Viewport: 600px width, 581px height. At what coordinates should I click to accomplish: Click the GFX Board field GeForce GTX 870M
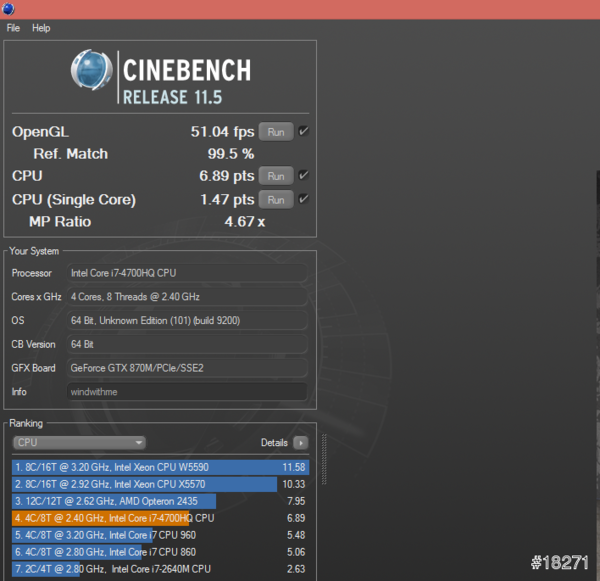[x=187, y=368]
